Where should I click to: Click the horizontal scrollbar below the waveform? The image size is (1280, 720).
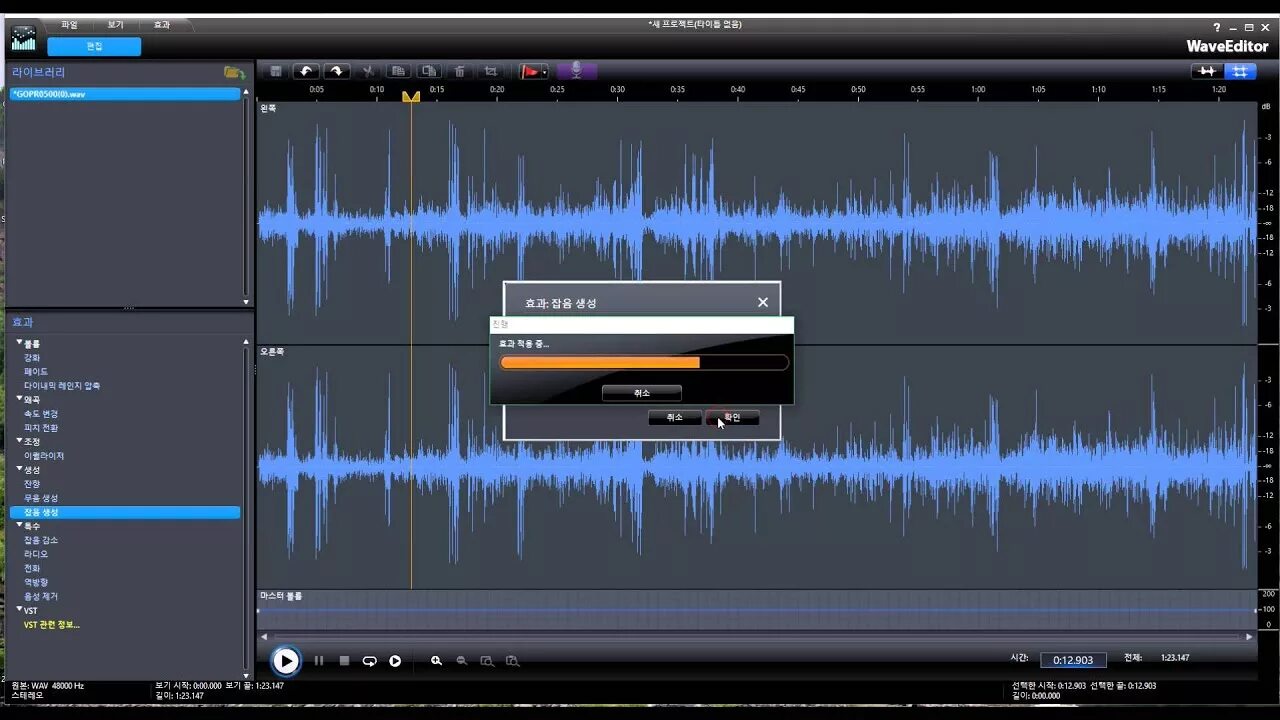[756, 636]
